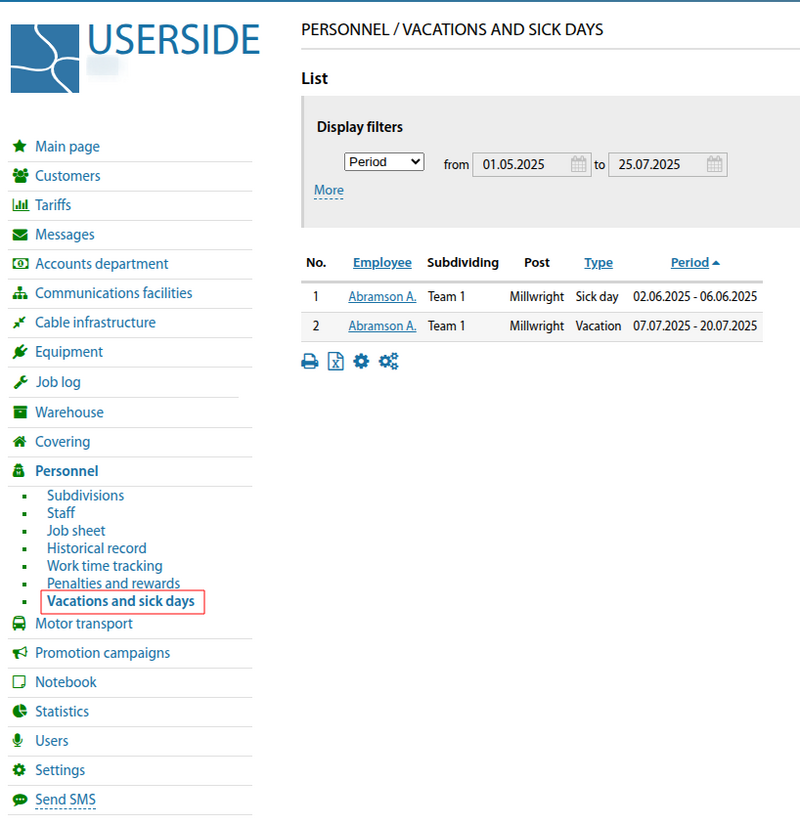Click the USERSIDE logo
Image resolution: width=800 pixels, height=824 pixels.
[x=135, y=55]
